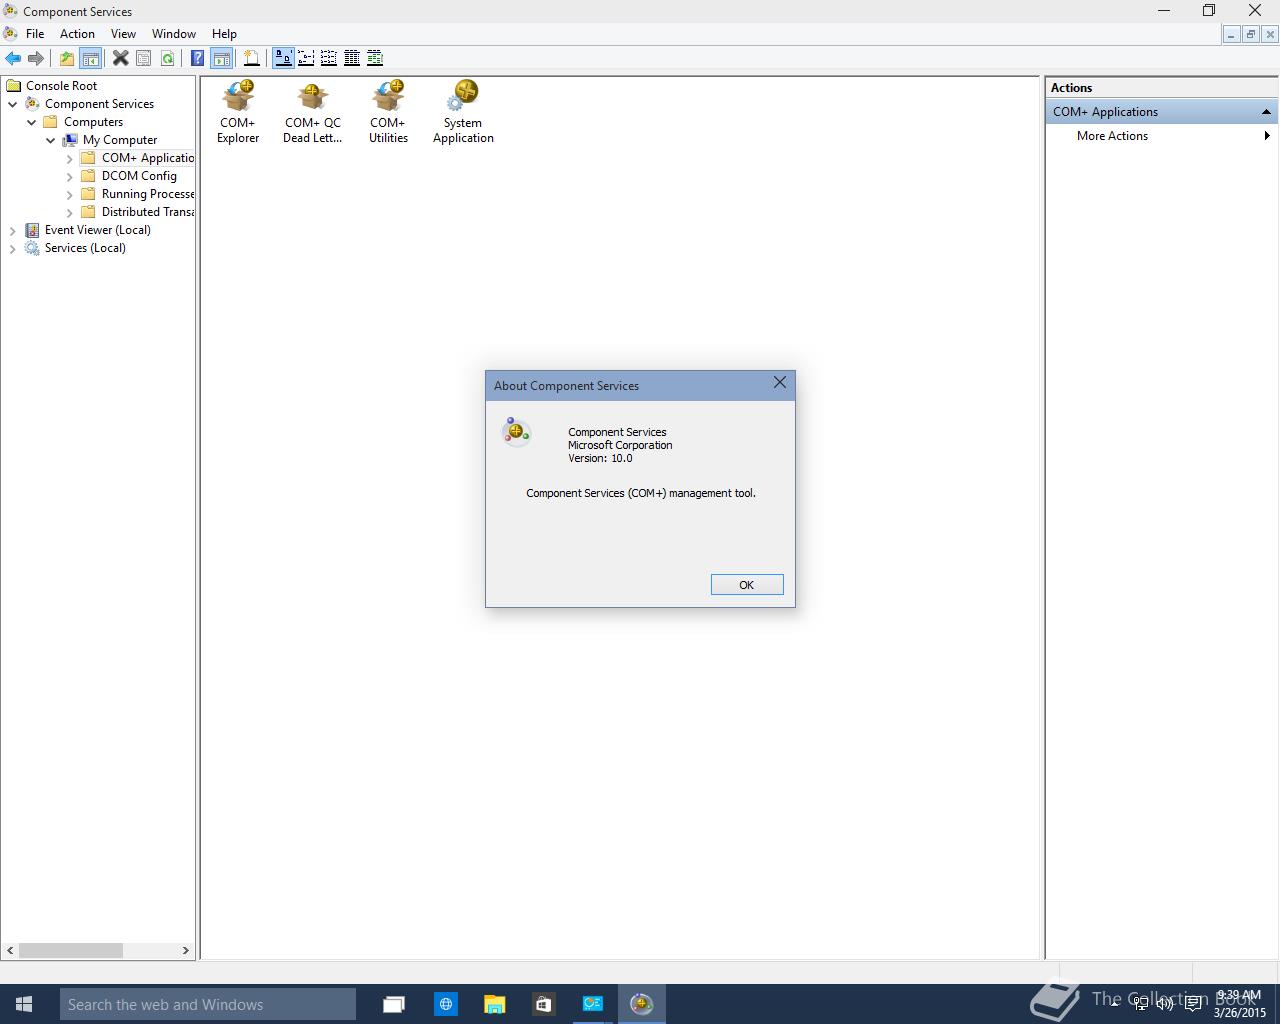Screen dimensions: 1280x1024
Task: Click OK in About Component Services dialog
Action: [x=747, y=585]
